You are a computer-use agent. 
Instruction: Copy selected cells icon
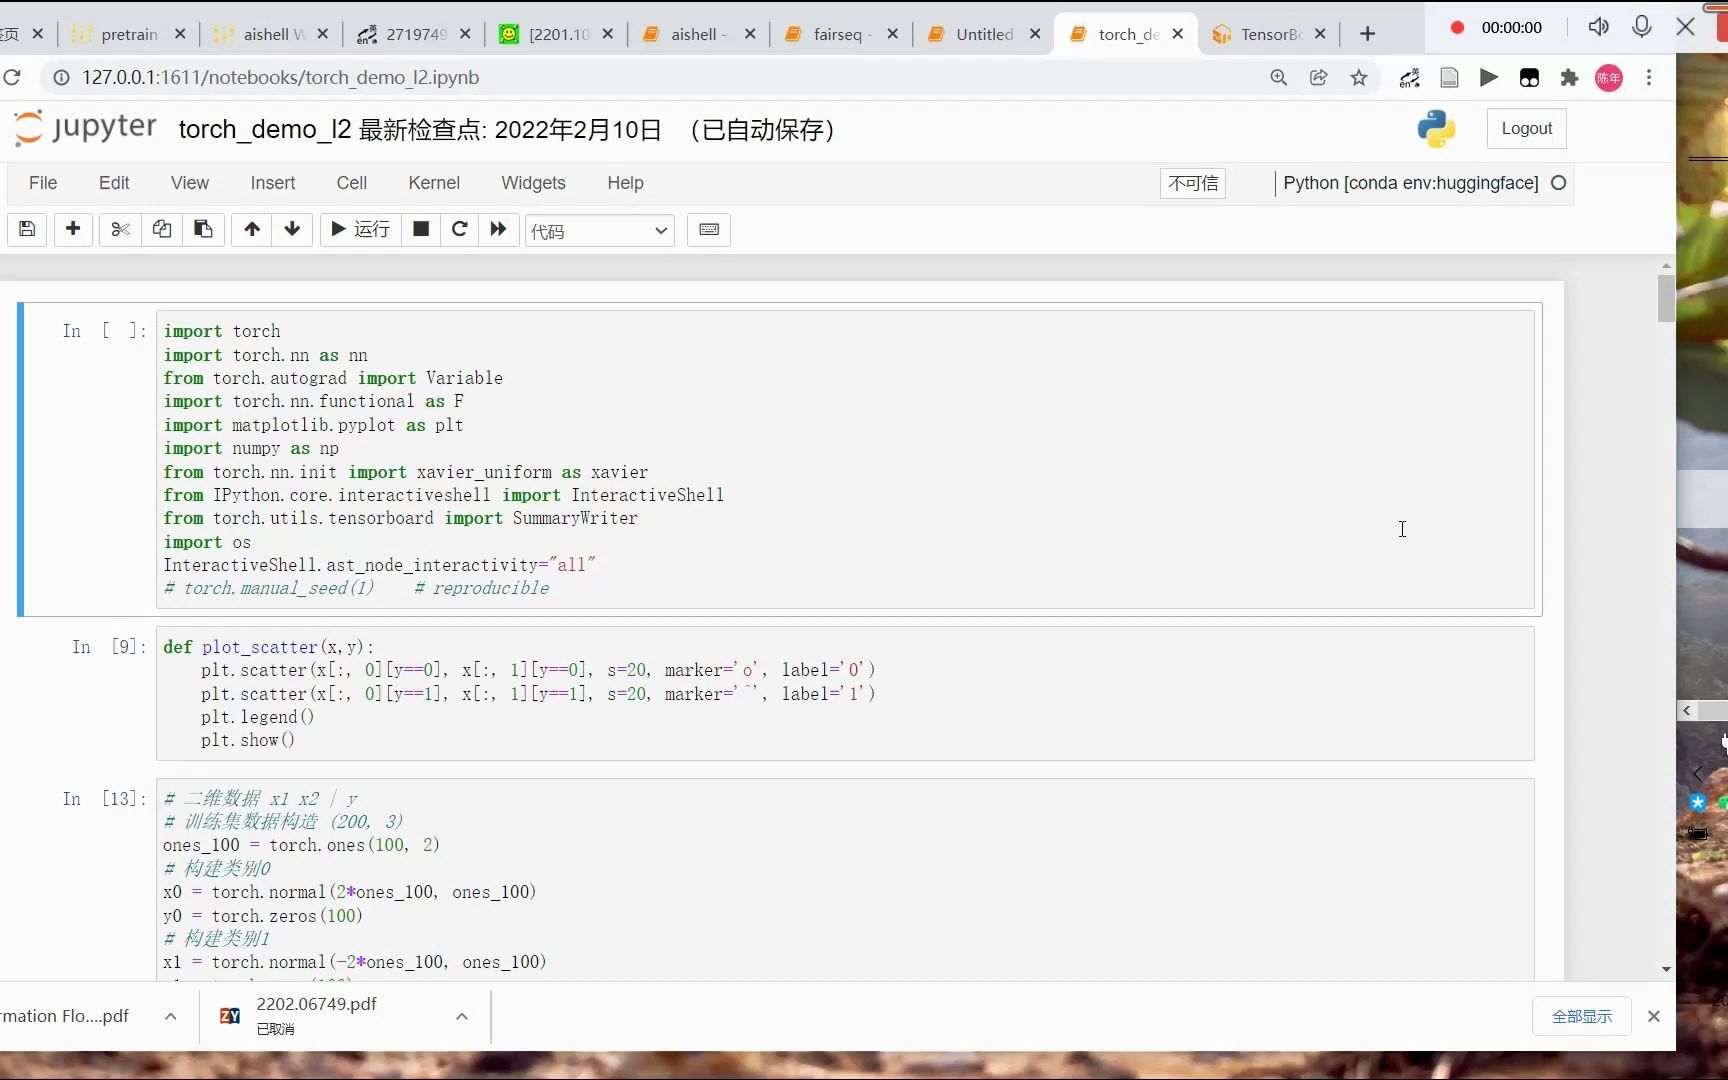162,230
